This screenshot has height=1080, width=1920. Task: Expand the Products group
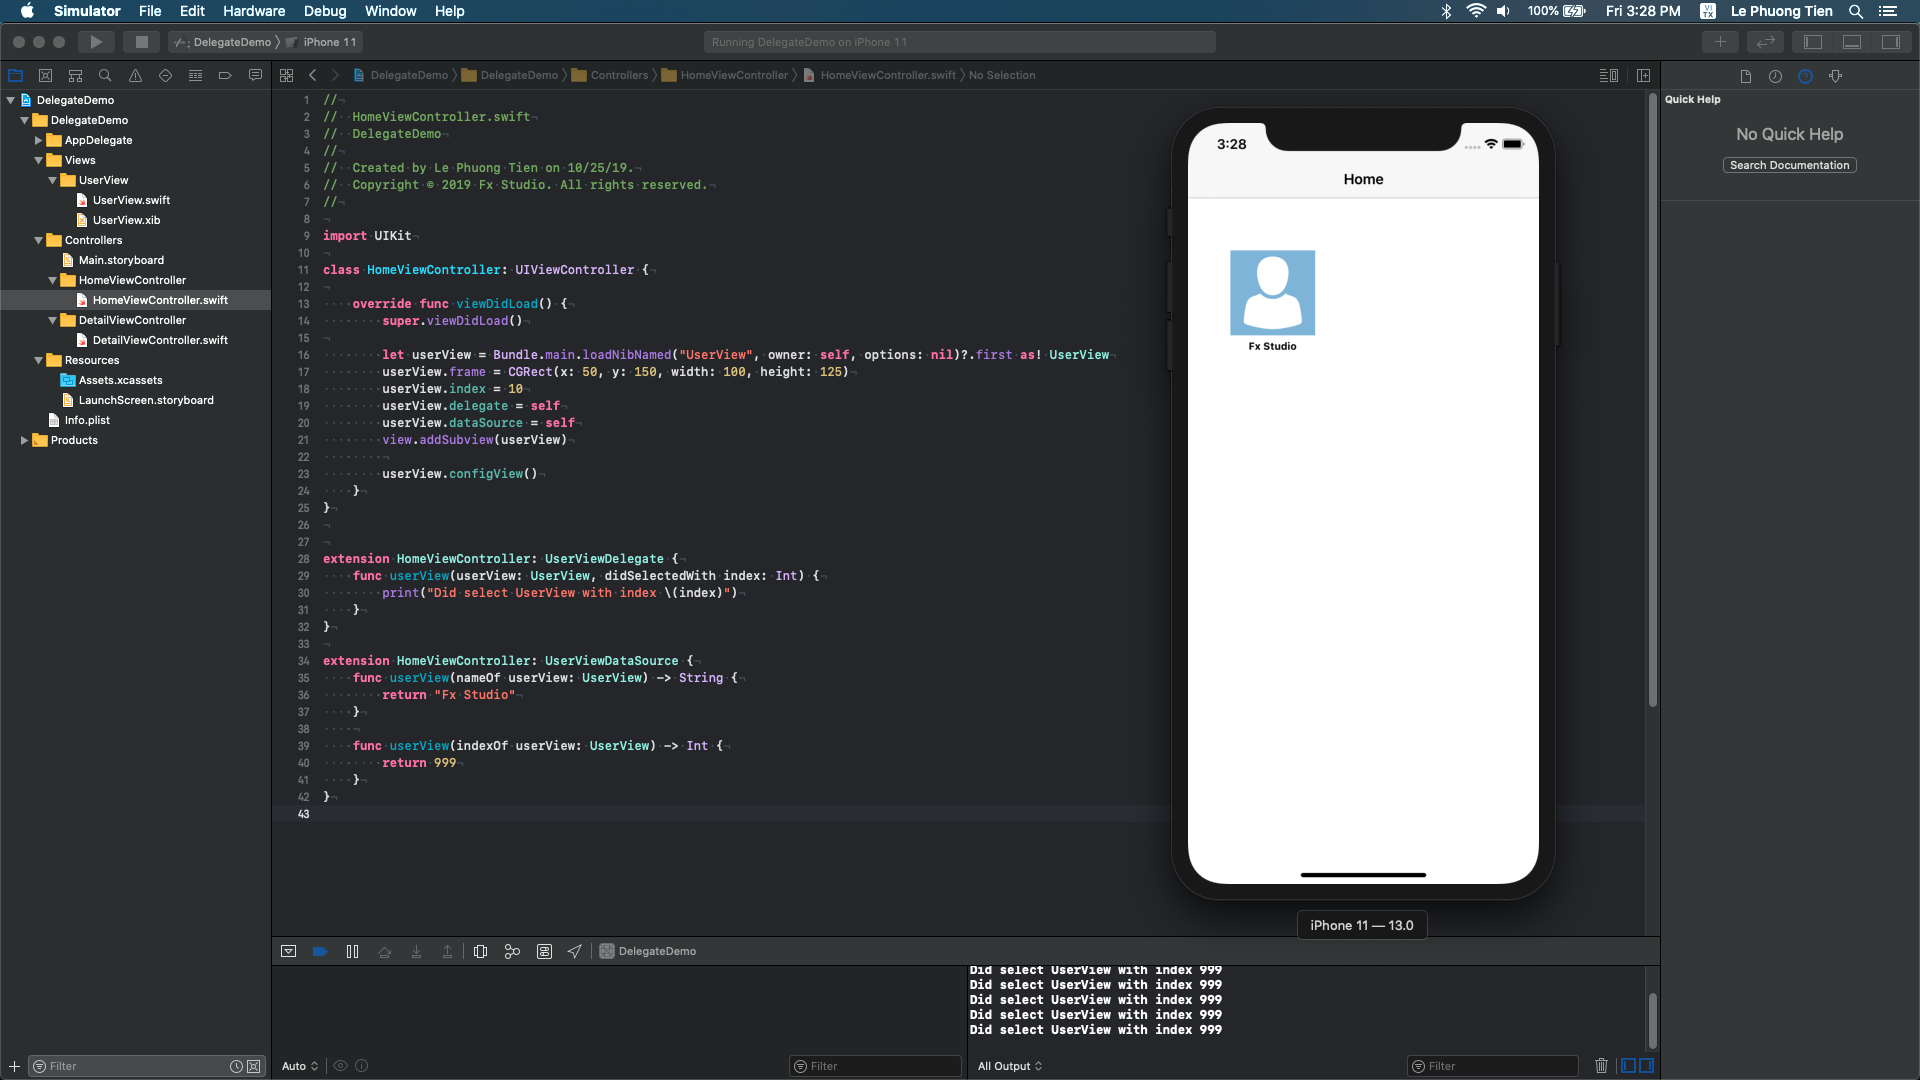coord(24,440)
